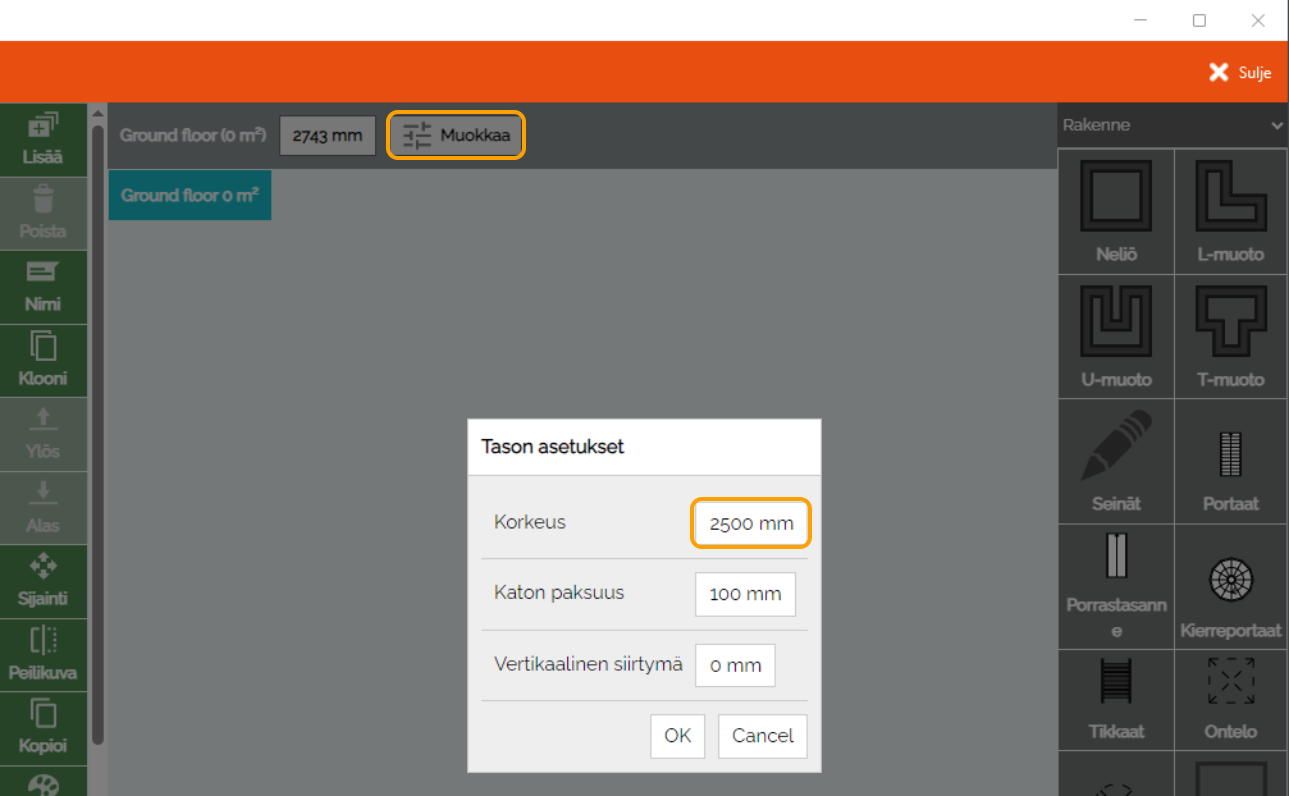The height and width of the screenshot is (796, 1289).
Task: Copy with the Kopioi tool
Action: [x=43, y=729]
